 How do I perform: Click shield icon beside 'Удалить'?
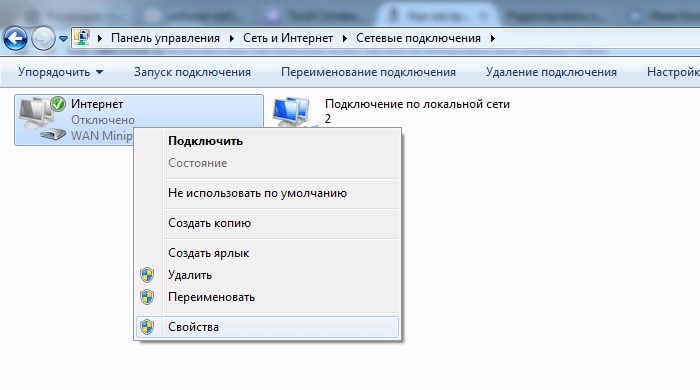click(147, 275)
